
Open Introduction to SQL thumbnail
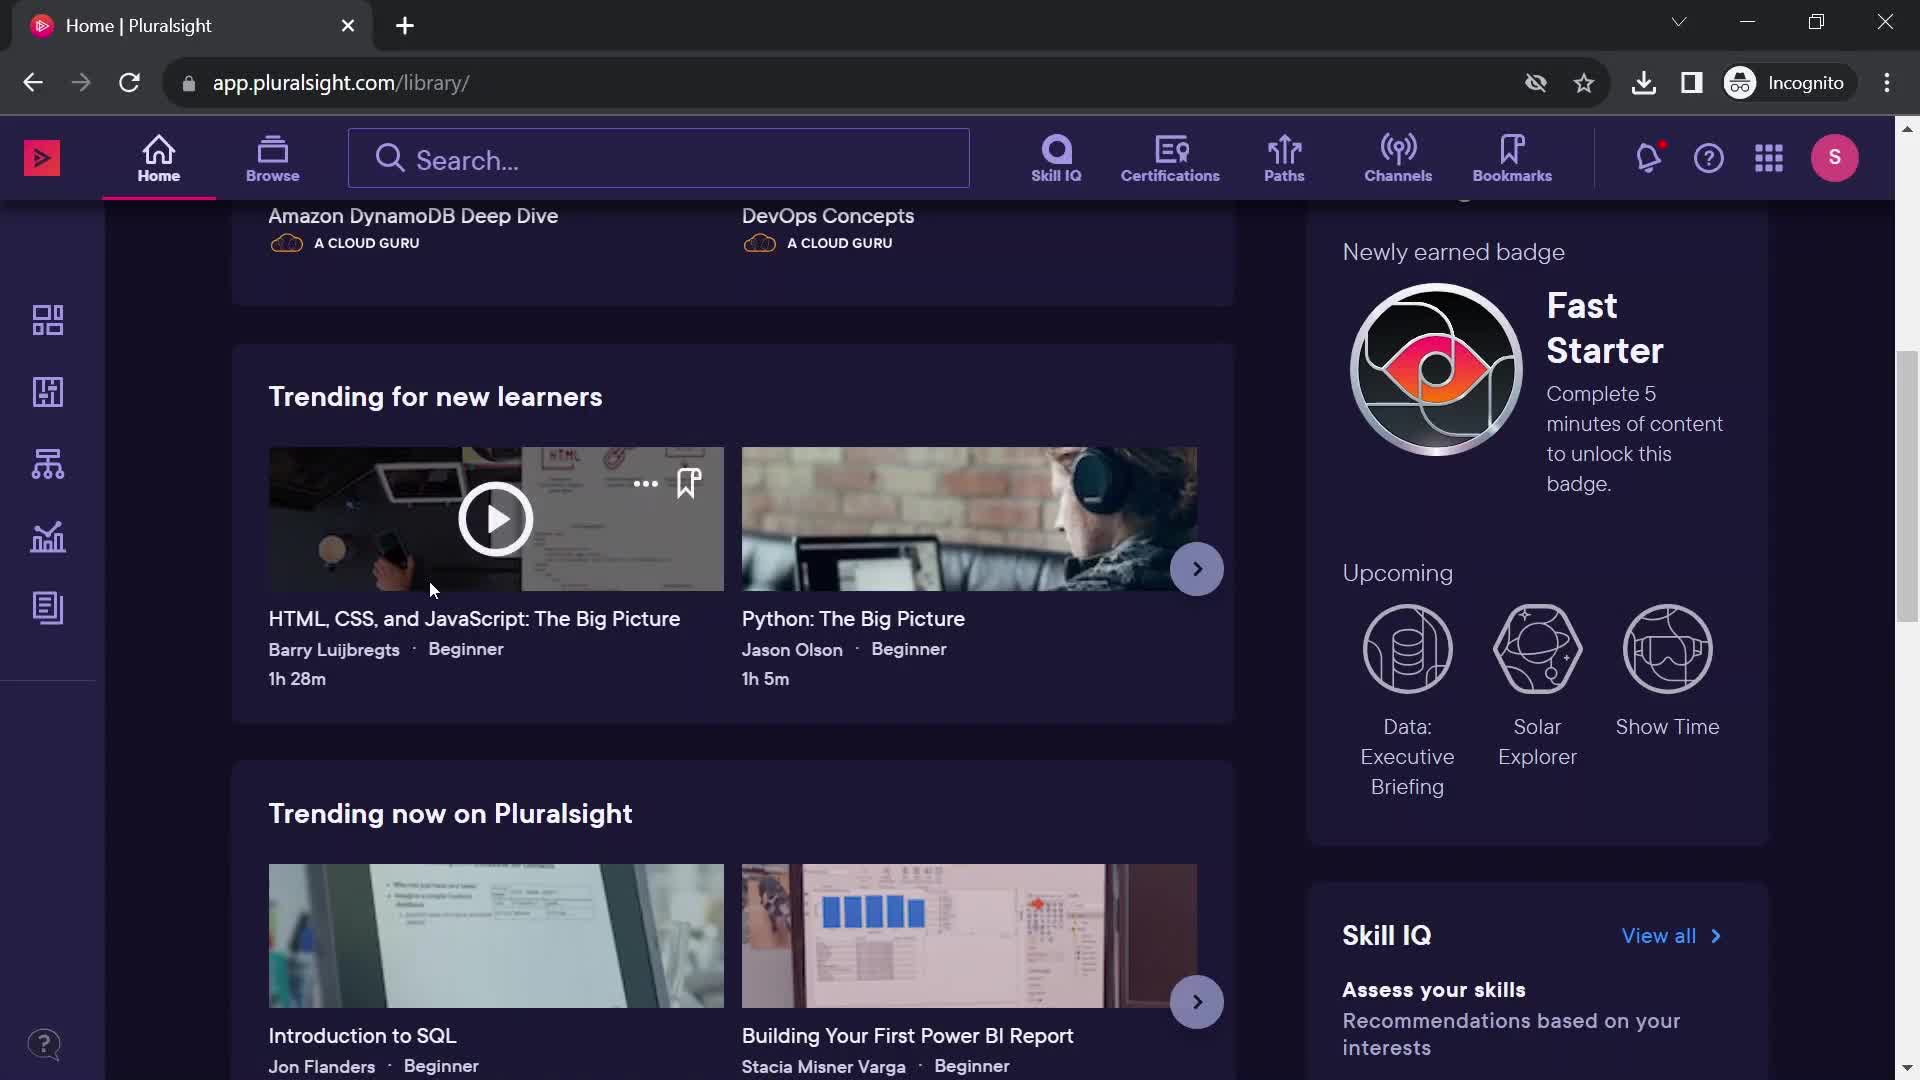(x=496, y=936)
